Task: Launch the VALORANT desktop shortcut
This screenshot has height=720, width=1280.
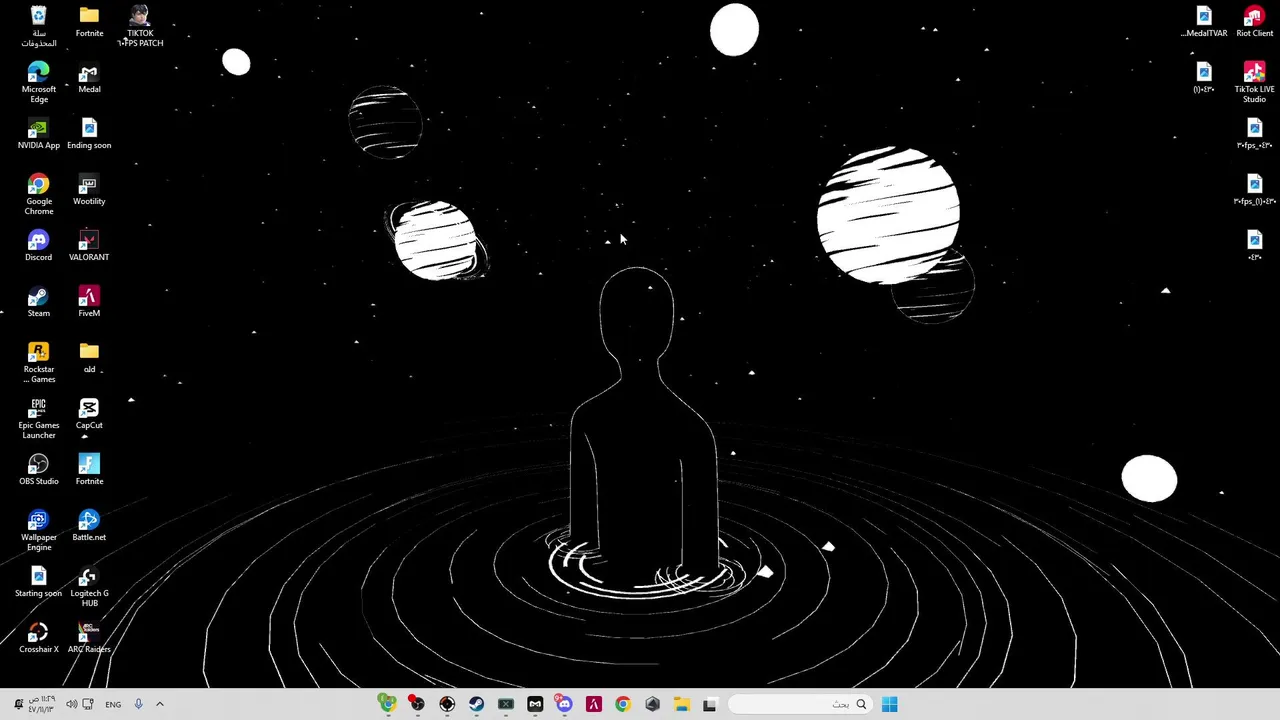Action: point(89,246)
